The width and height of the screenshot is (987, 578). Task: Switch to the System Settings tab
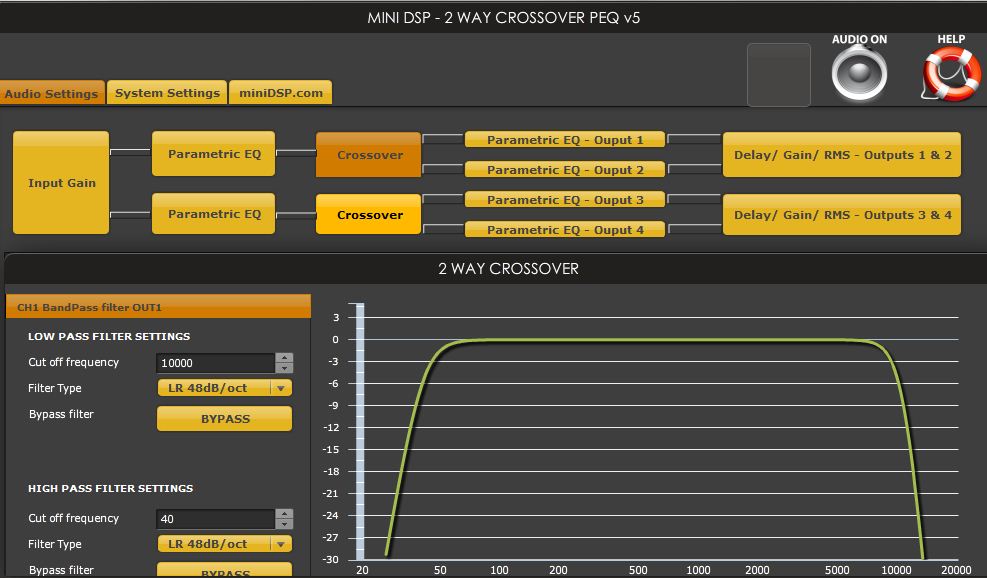coord(167,93)
